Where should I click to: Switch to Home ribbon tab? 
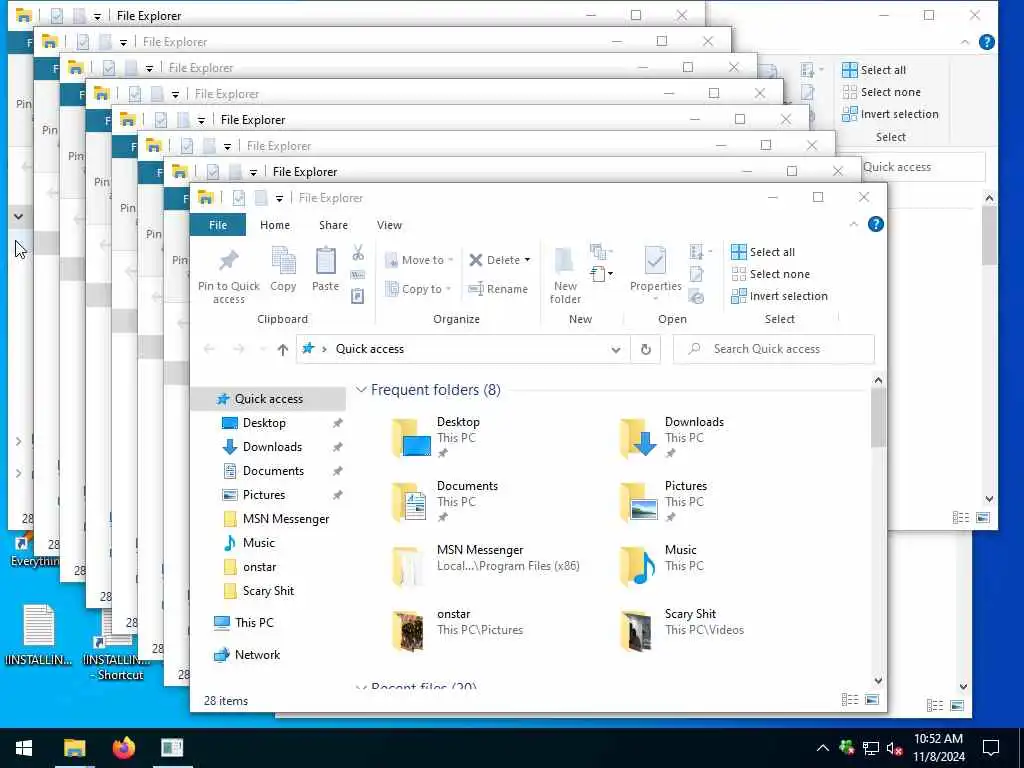tap(275, 225)
